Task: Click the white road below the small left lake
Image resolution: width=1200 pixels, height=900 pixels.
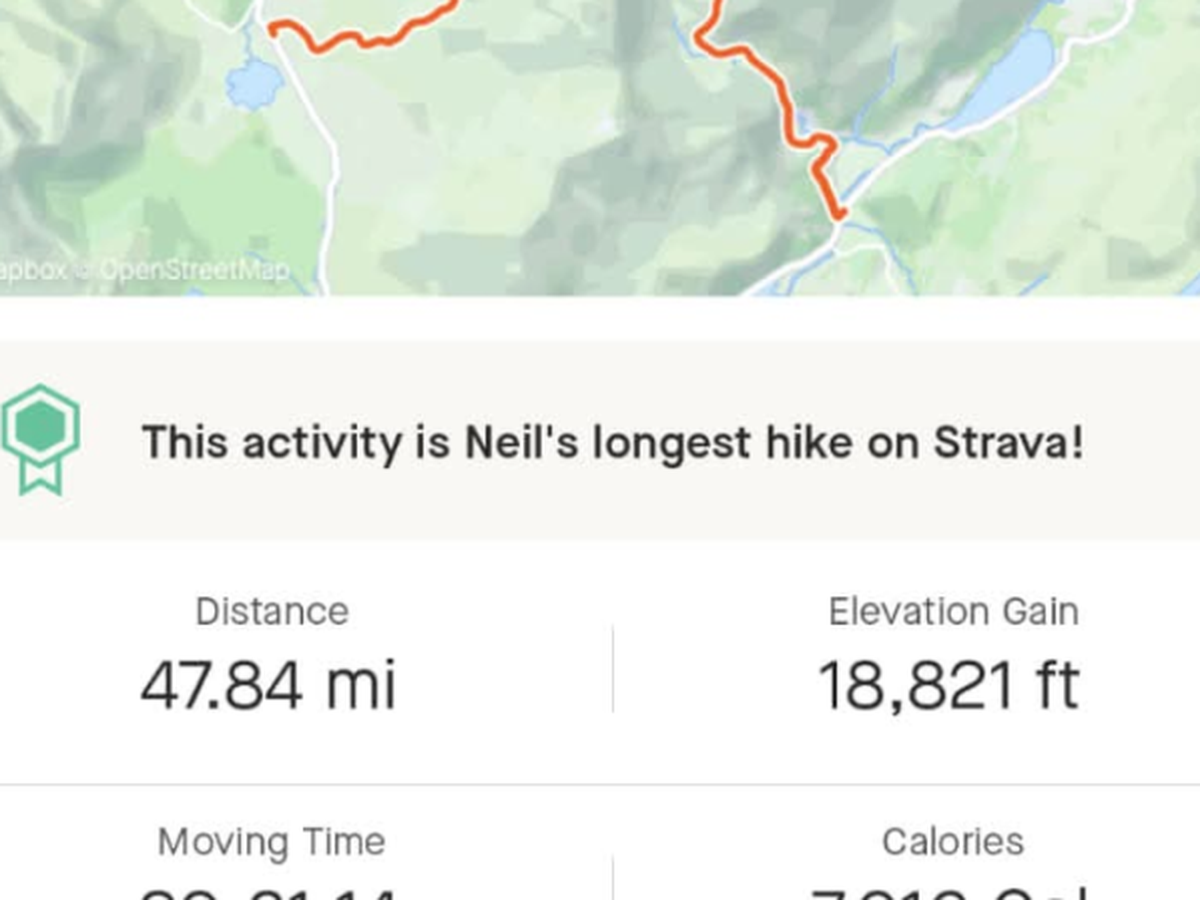Action: 322,150
